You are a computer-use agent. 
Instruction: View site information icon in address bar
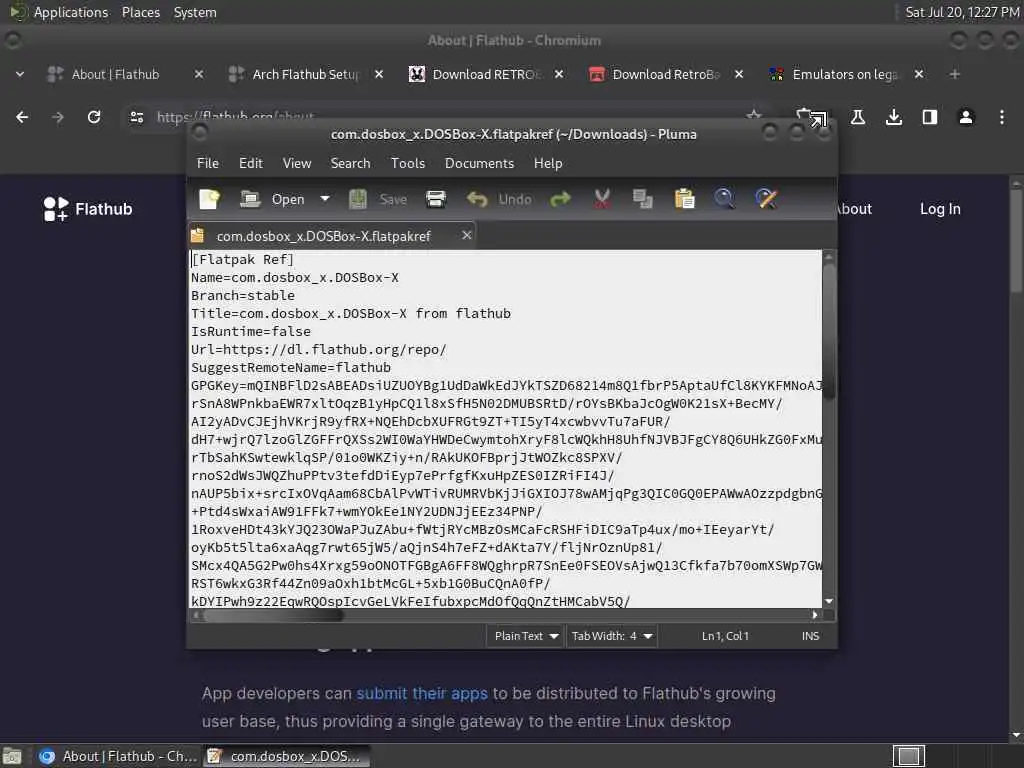pyautogui.click(x=136, y=117)
